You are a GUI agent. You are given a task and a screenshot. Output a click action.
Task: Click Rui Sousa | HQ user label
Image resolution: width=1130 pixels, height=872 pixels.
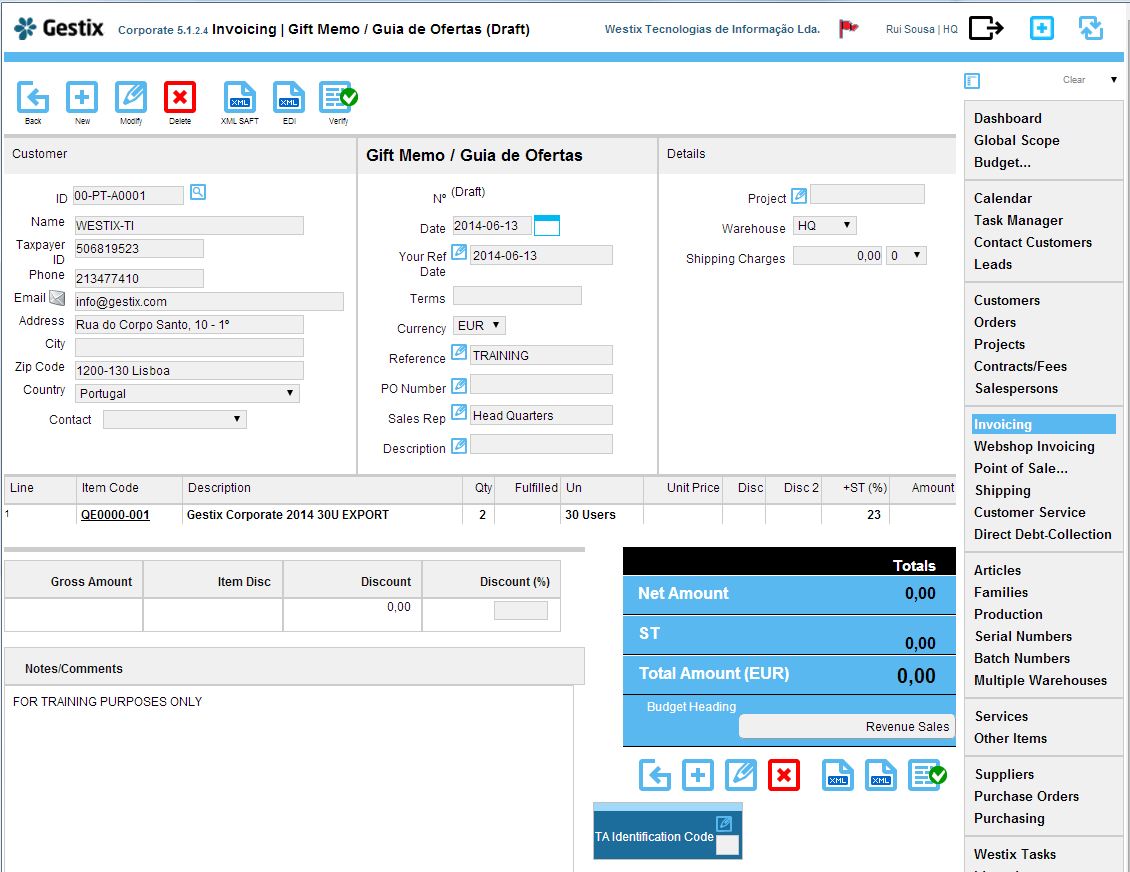922,29
